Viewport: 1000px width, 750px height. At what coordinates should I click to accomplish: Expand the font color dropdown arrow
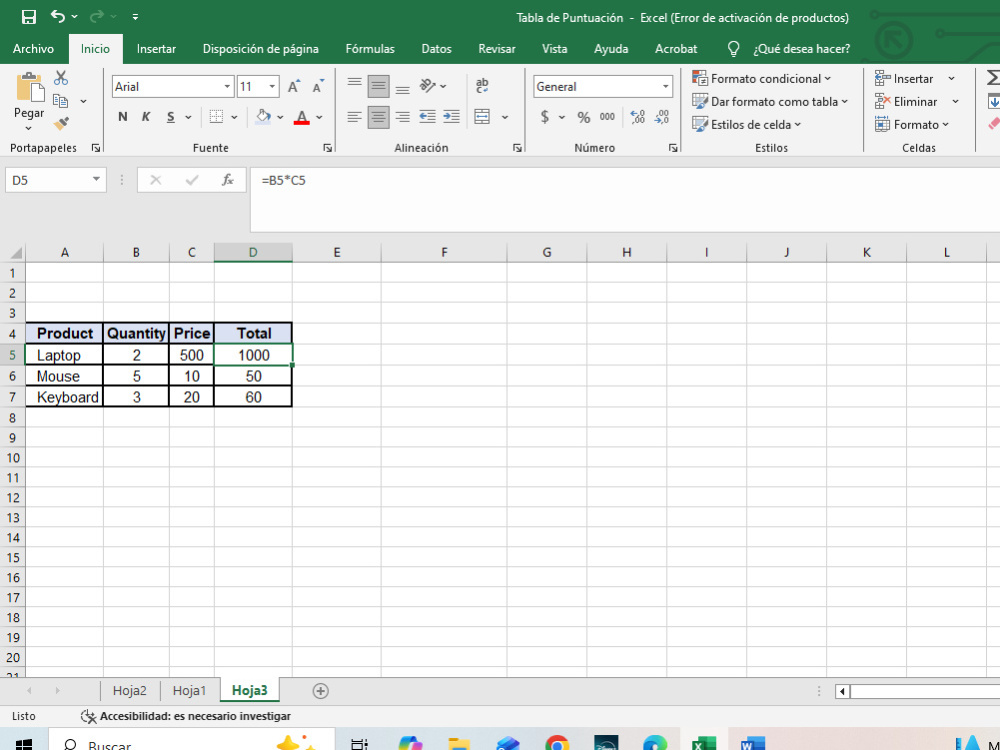click(x=319, y=117)
